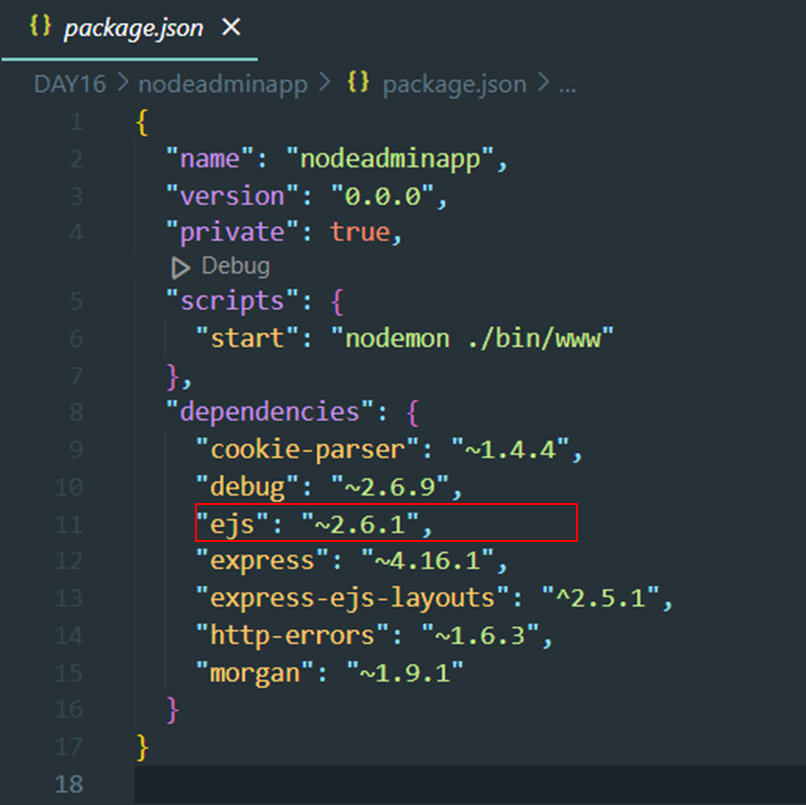
Task: Click the "version" key text
Action: point(232,196)
